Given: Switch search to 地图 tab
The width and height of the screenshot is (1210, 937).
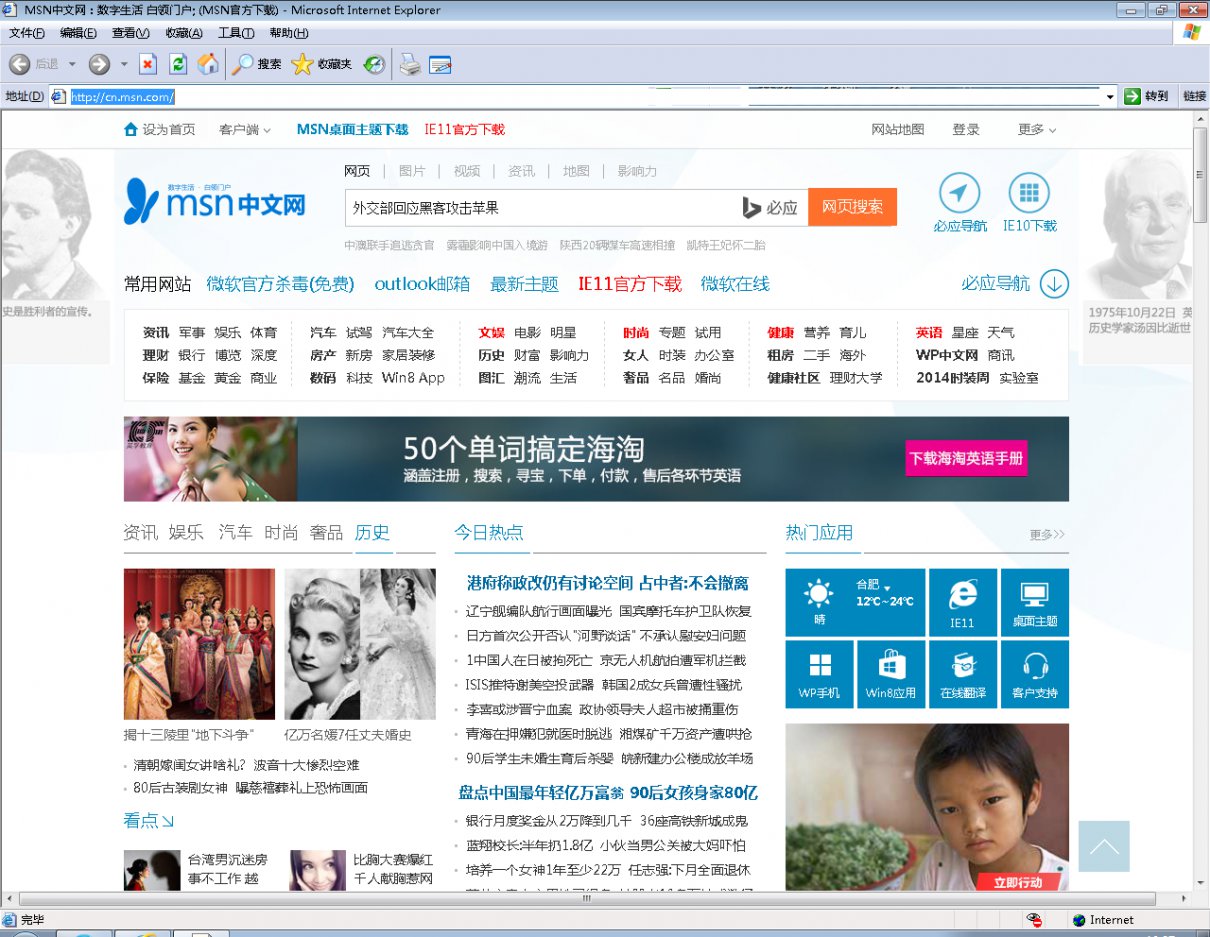Looking at the screenshot, I should pos(576,171).
